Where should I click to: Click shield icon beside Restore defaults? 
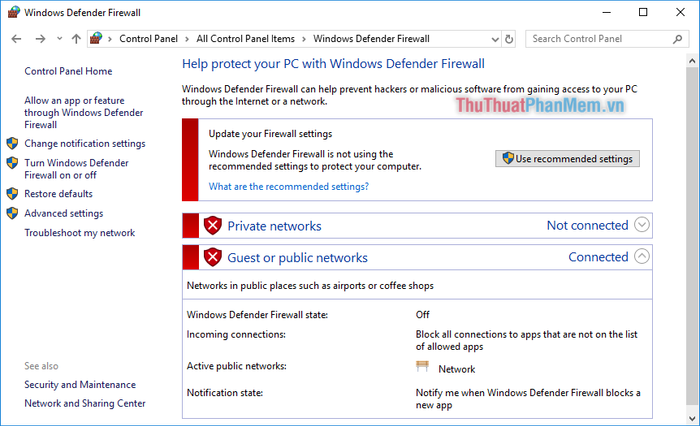pyautogui.click(x=12, y=194)
